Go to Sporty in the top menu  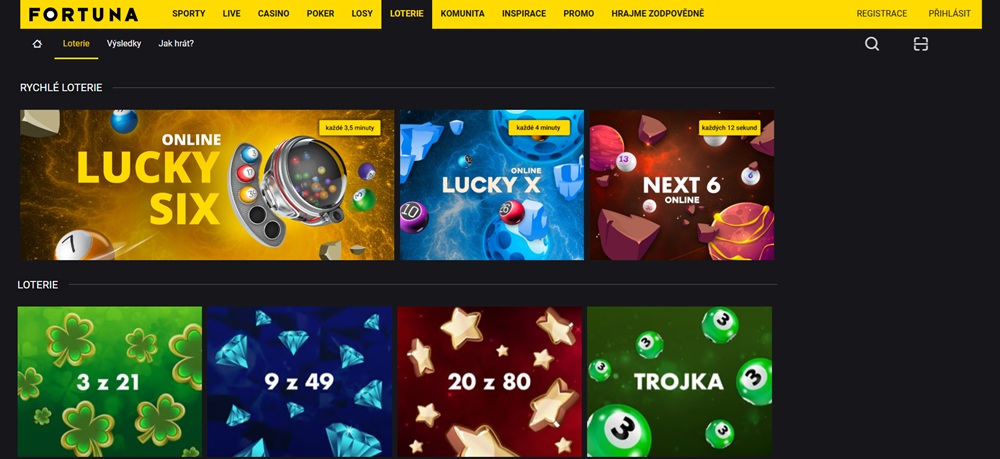(x=189, y=13)
